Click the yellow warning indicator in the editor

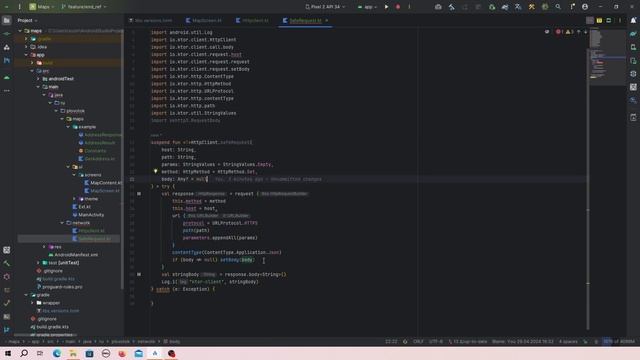pyautogui.click(x=569, y=32)
